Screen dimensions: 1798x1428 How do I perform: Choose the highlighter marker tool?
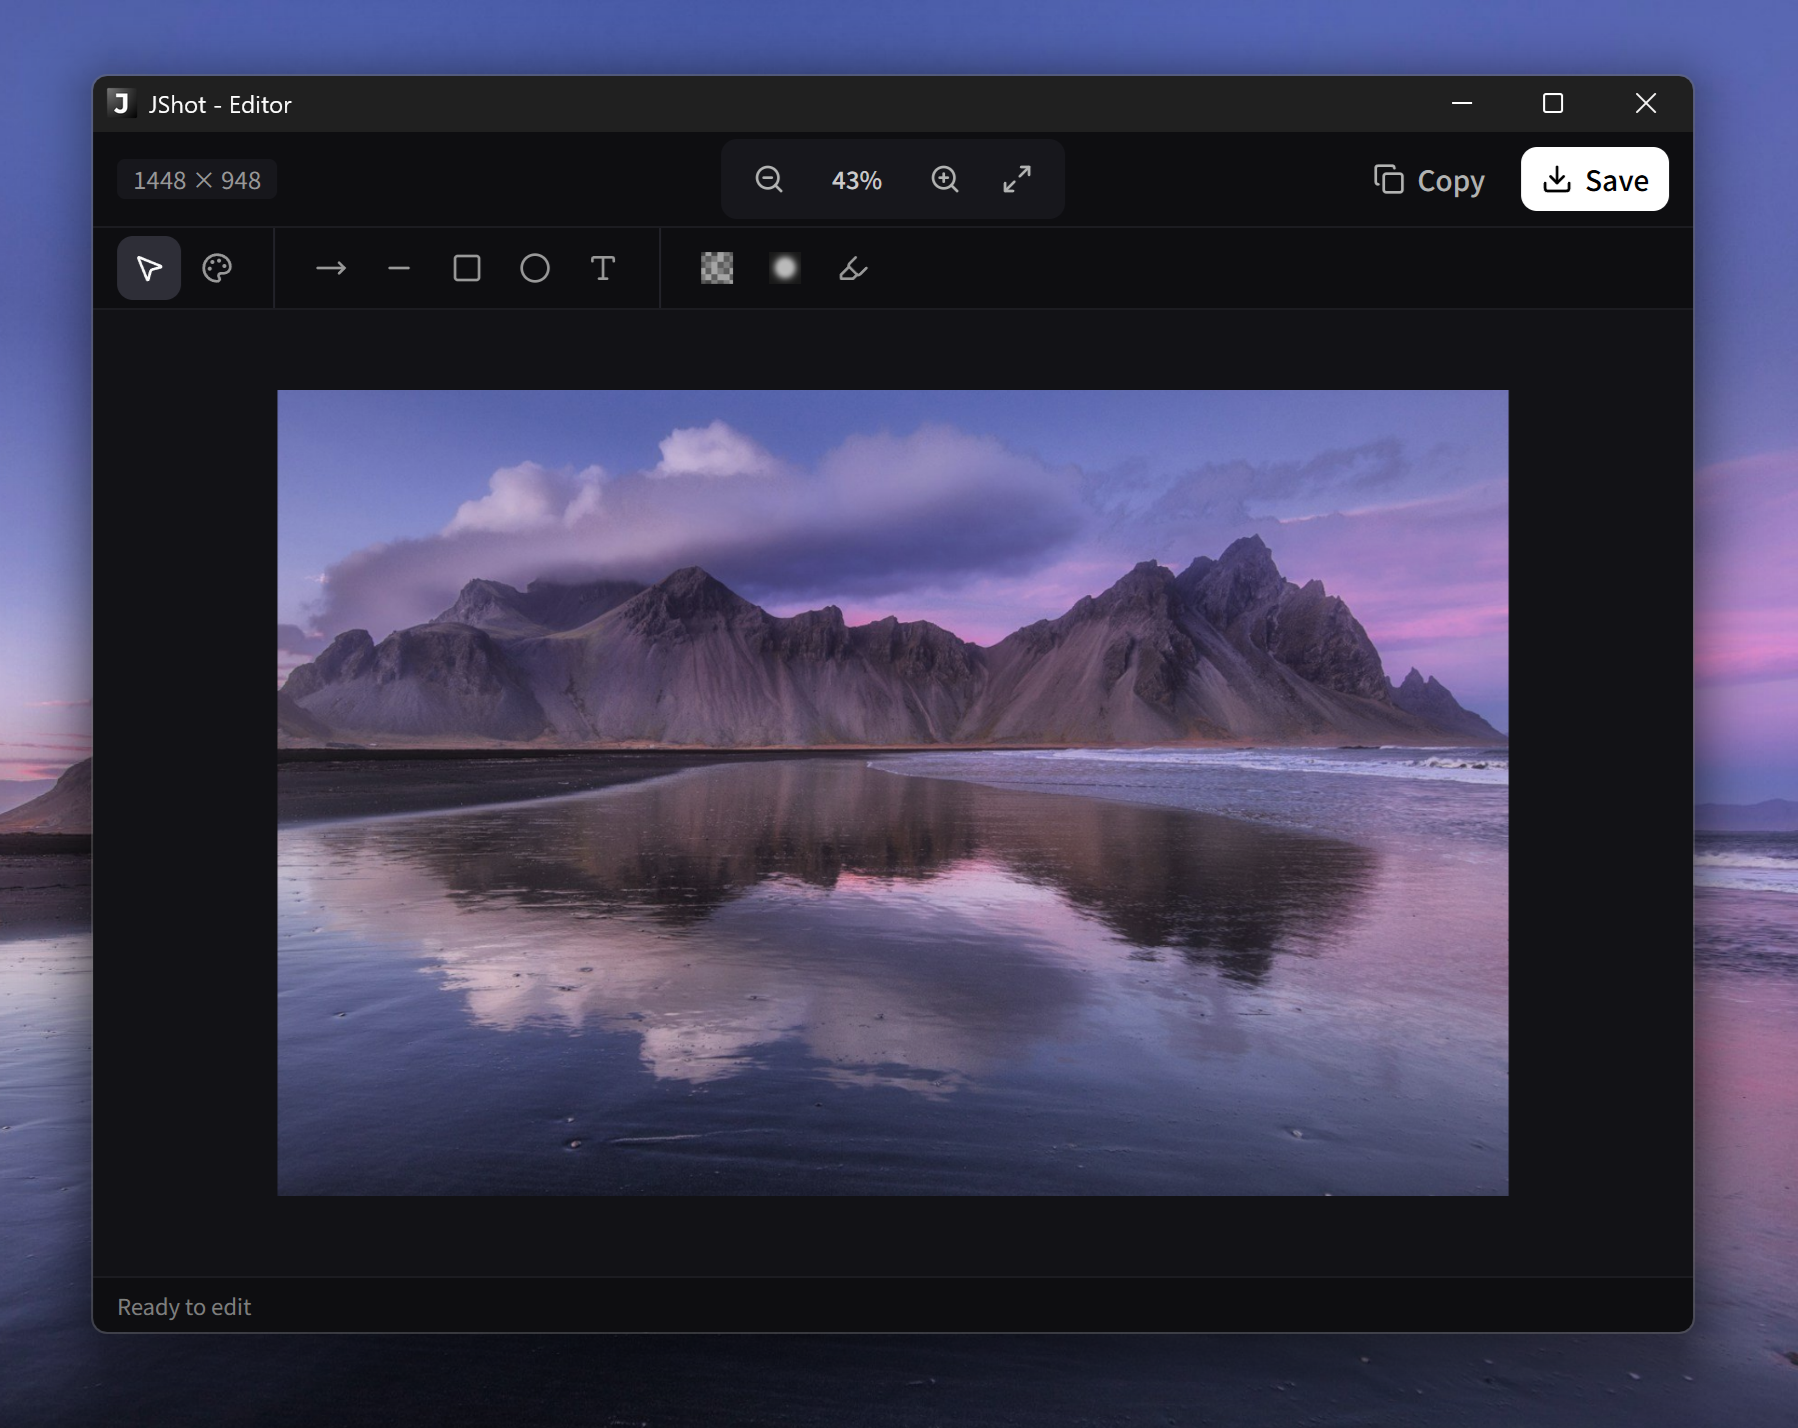point(852,268)
